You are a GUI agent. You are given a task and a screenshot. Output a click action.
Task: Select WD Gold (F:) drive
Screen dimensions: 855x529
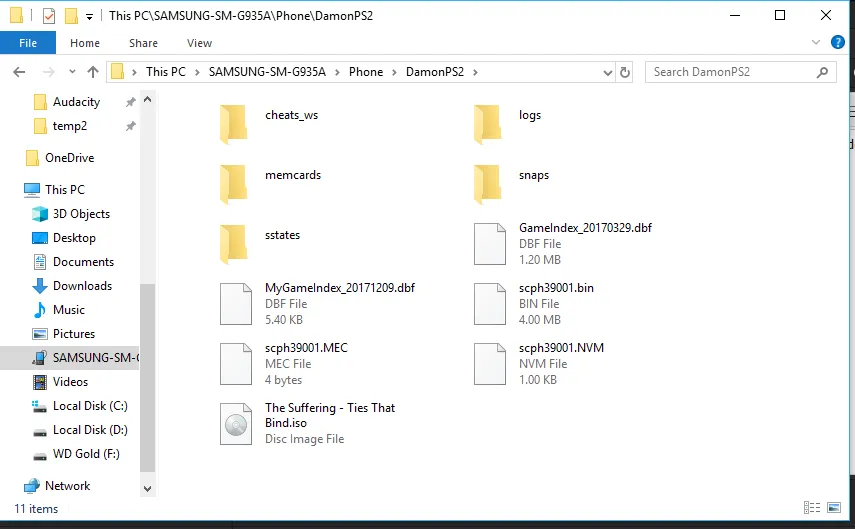(86, 454)
